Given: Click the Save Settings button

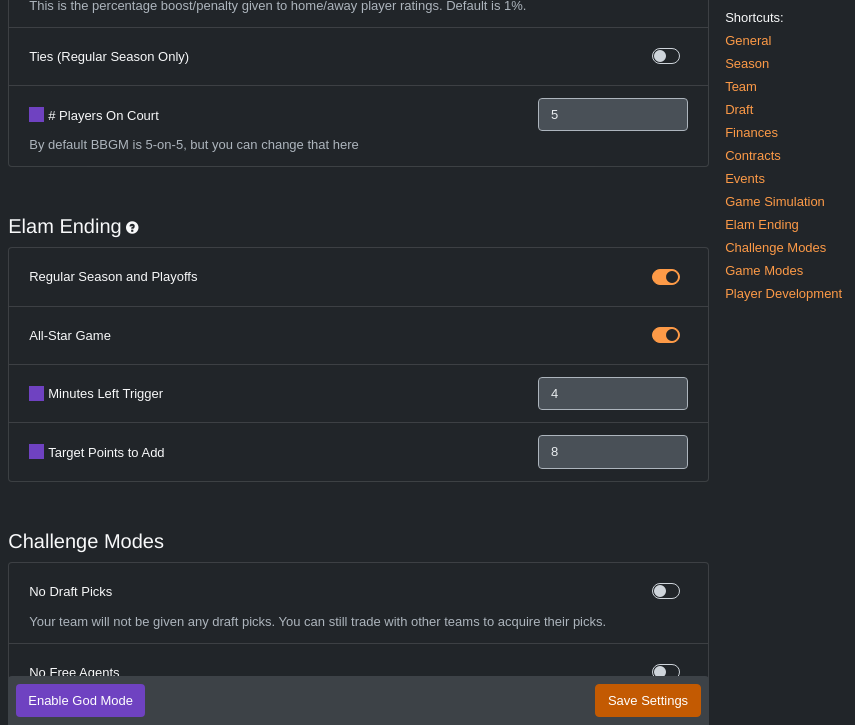Looking at the screenshot, I should coord(648,700).
